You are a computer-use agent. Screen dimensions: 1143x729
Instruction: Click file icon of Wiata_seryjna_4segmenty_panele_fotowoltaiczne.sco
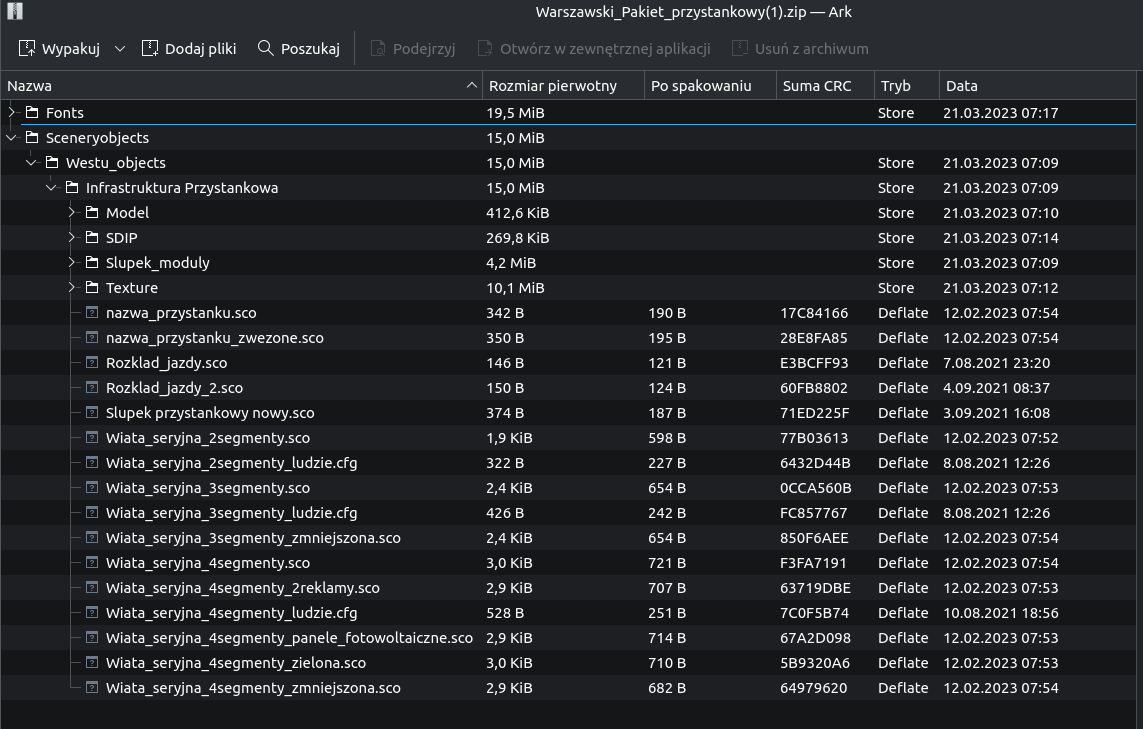coord(92,637)
